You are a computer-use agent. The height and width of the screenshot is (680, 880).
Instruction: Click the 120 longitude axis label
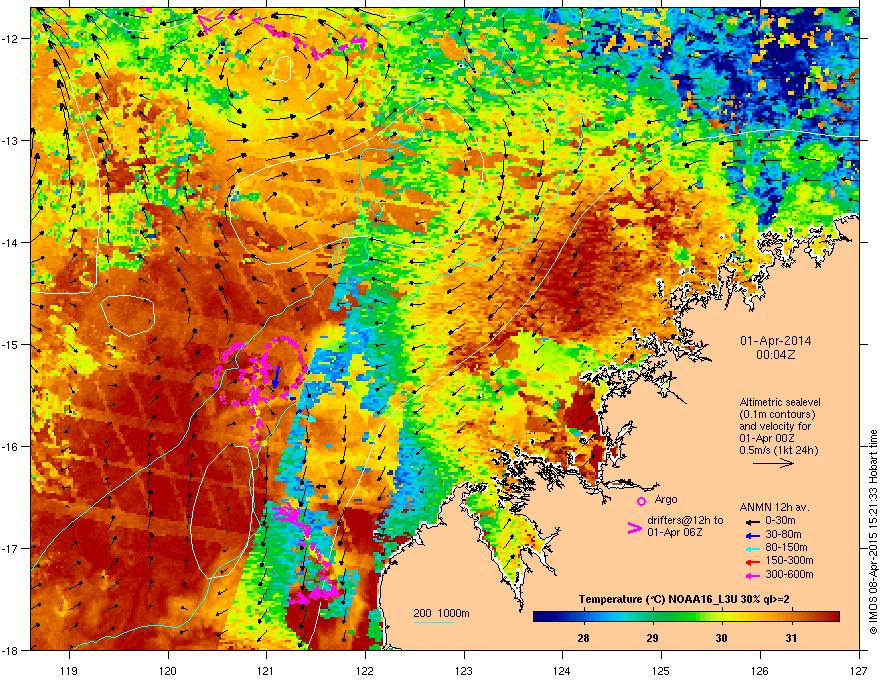click(168, 670)
